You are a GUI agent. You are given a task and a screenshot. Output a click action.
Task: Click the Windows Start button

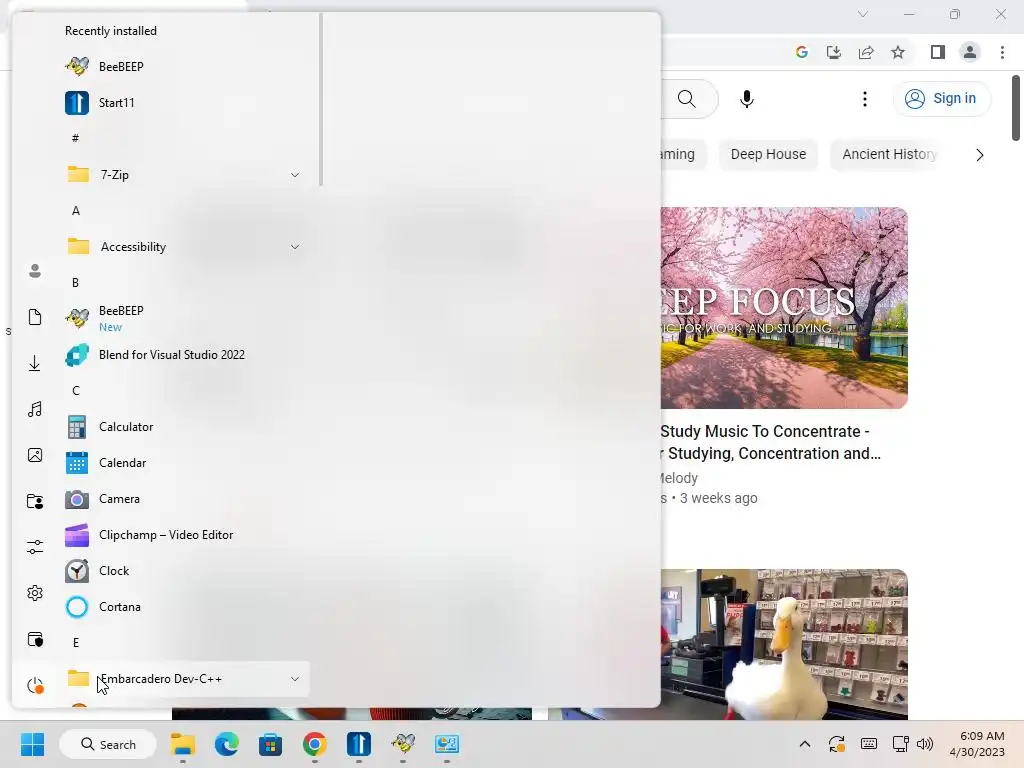point(32,744)
